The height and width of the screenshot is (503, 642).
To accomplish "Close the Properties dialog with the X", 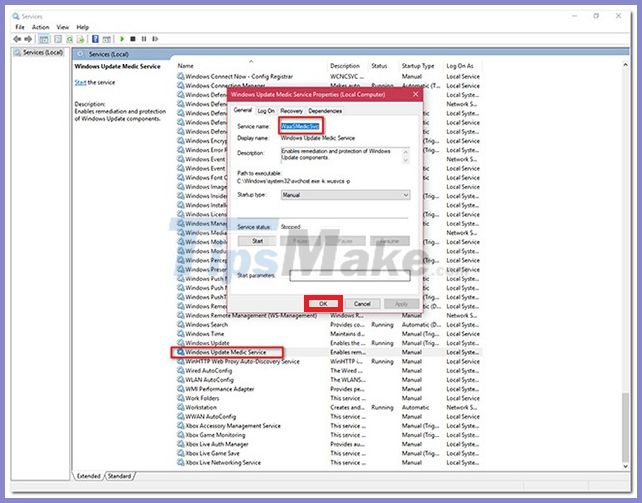I will [416, 95].
